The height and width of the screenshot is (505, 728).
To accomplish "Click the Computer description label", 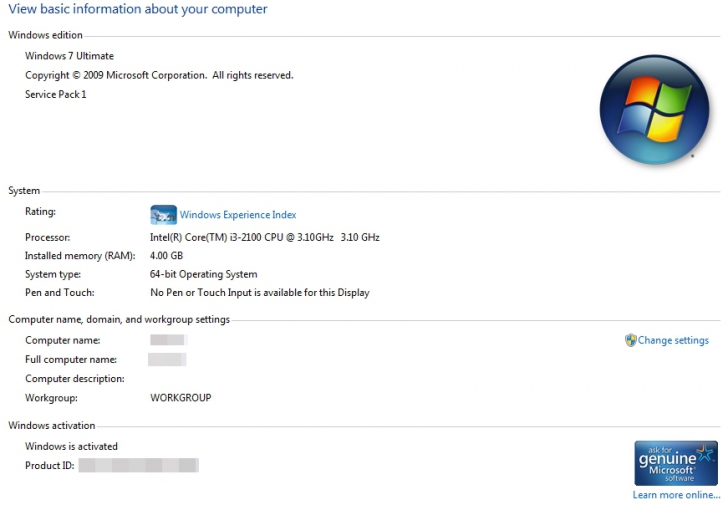I will (x=75, y=379).
